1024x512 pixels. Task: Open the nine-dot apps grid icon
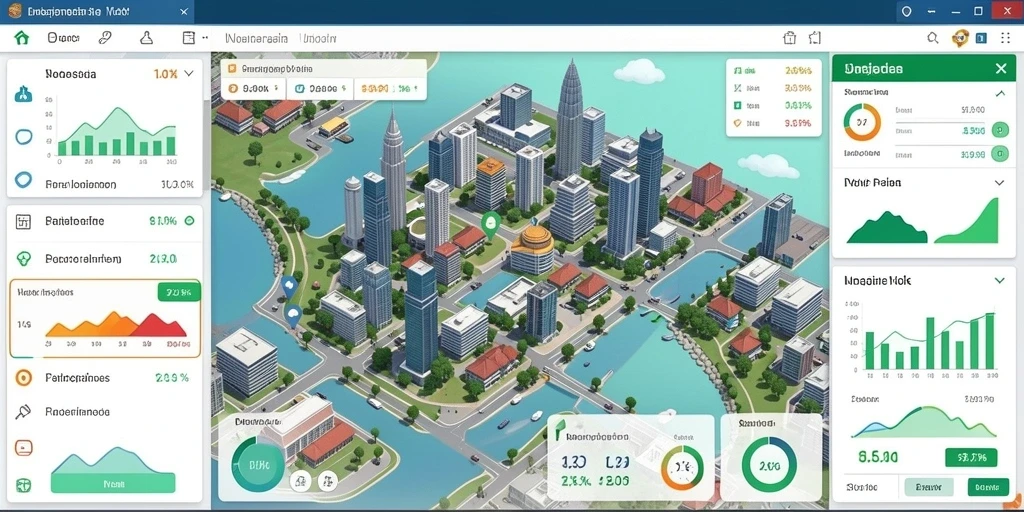pos(1005,38)
